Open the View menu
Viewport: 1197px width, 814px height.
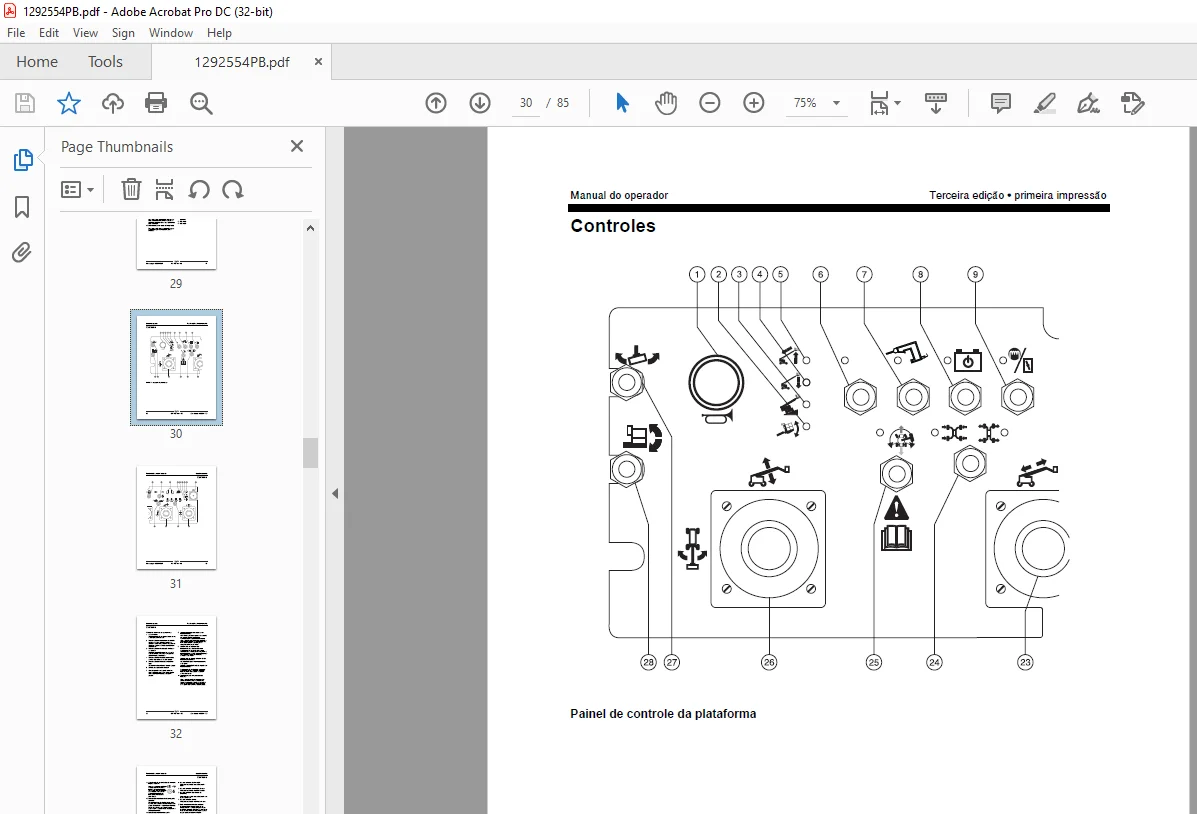coord(86,33)
